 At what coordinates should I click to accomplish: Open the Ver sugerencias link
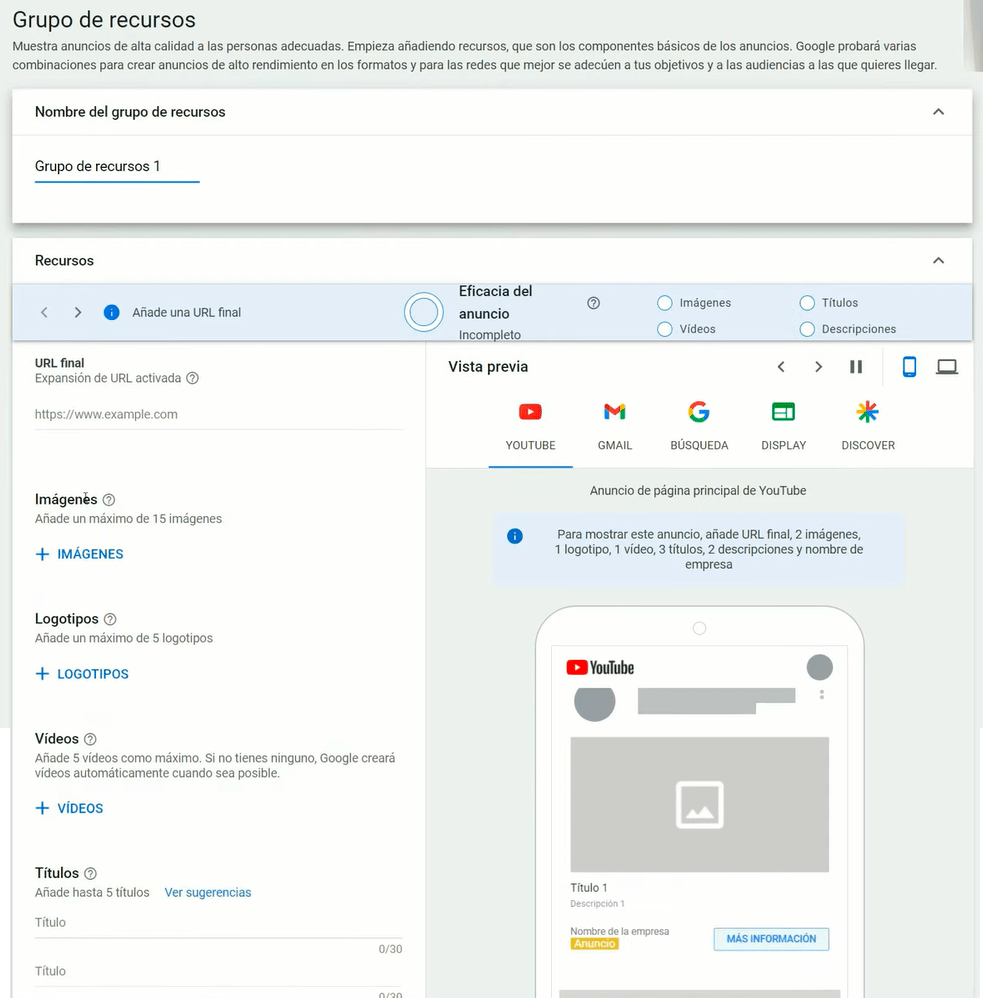tap(208, 892)
